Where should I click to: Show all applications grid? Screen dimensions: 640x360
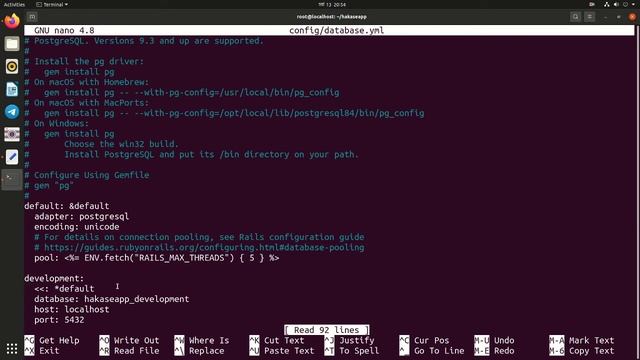(x=12, y=348)
